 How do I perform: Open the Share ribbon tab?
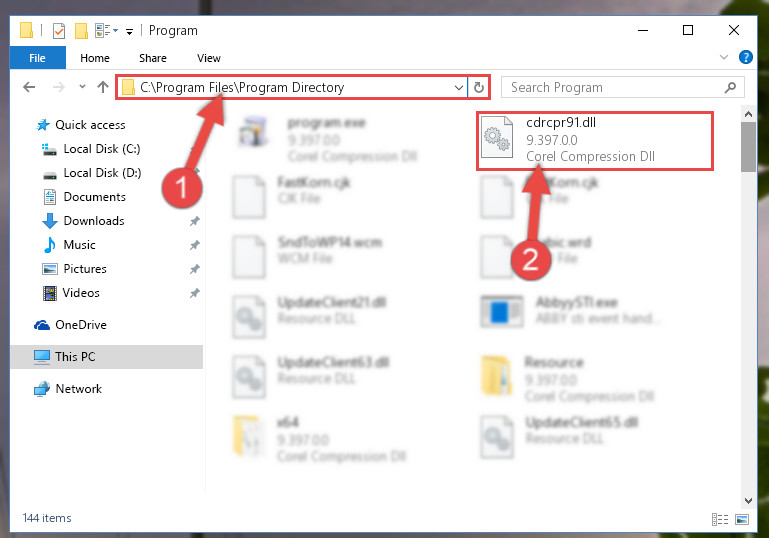coord(153,58)
